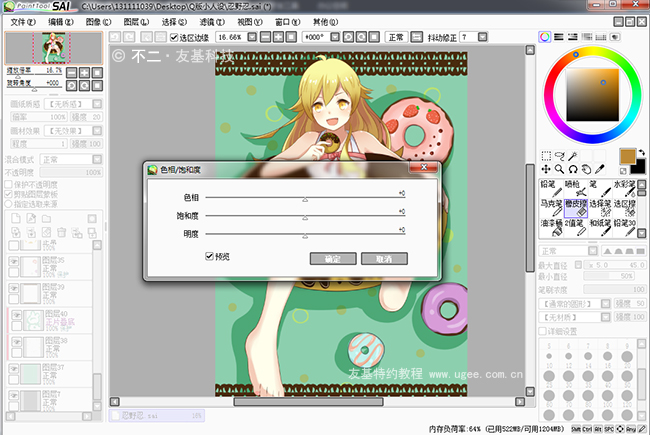Create new layer folder icon
This screenshot has height=435, width=650.
(x=46, y=218)
